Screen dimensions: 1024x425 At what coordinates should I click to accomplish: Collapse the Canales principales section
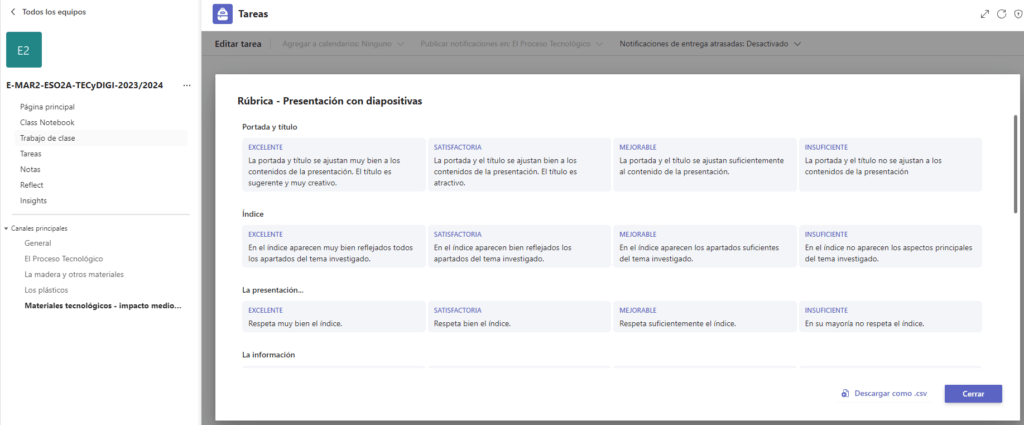pos(7,228)
